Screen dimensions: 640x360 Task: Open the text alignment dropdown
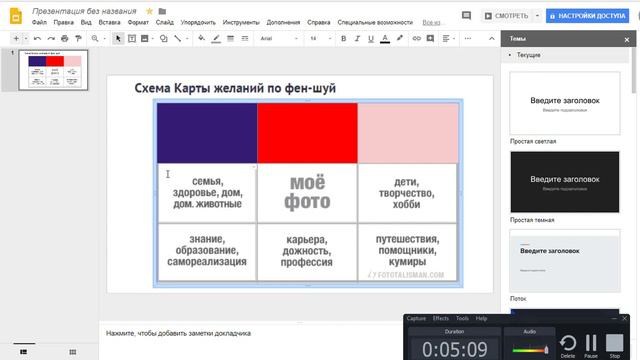[x=449, y=38]
